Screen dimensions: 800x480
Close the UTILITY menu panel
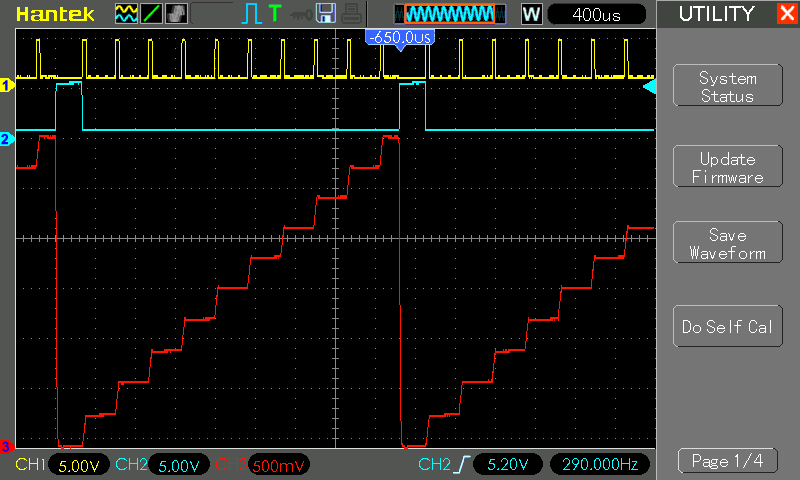click(x=785, y=13)
